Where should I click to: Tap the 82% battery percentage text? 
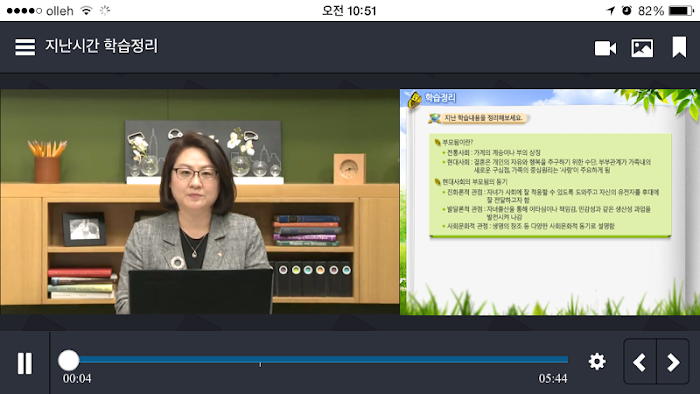(651, 11)
